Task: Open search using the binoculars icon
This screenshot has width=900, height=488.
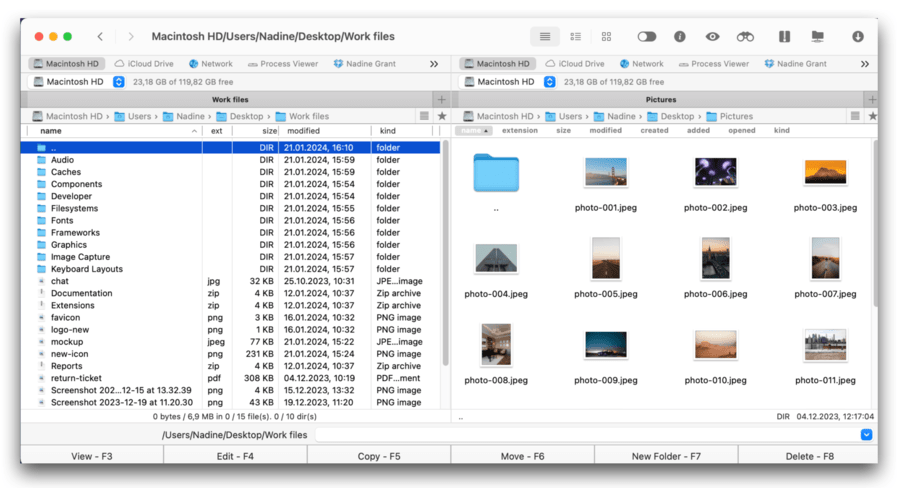Action: 745,37
